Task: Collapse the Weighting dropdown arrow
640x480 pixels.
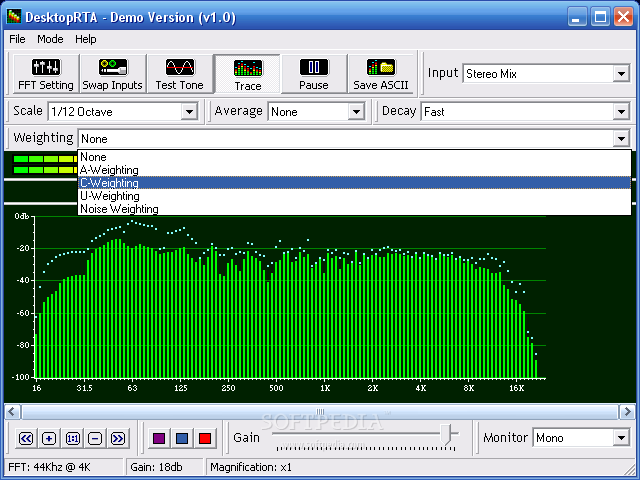Action: [x=621, y=139]
